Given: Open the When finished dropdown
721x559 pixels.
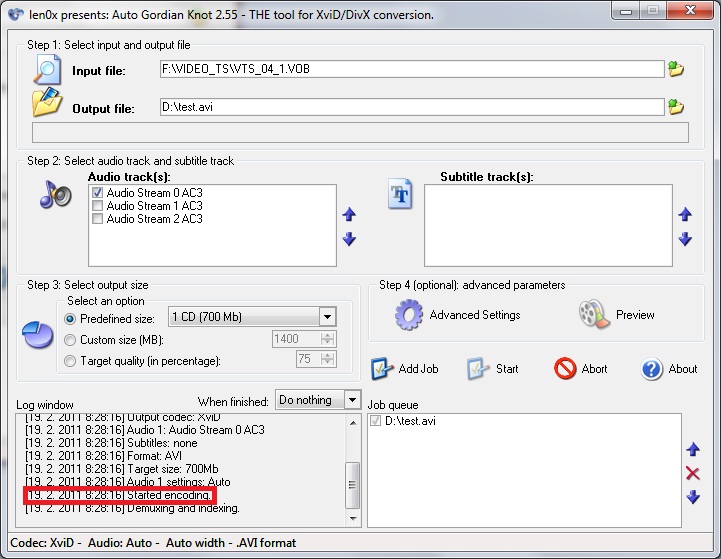Looking at the screenshot, I should pos(352,400).
